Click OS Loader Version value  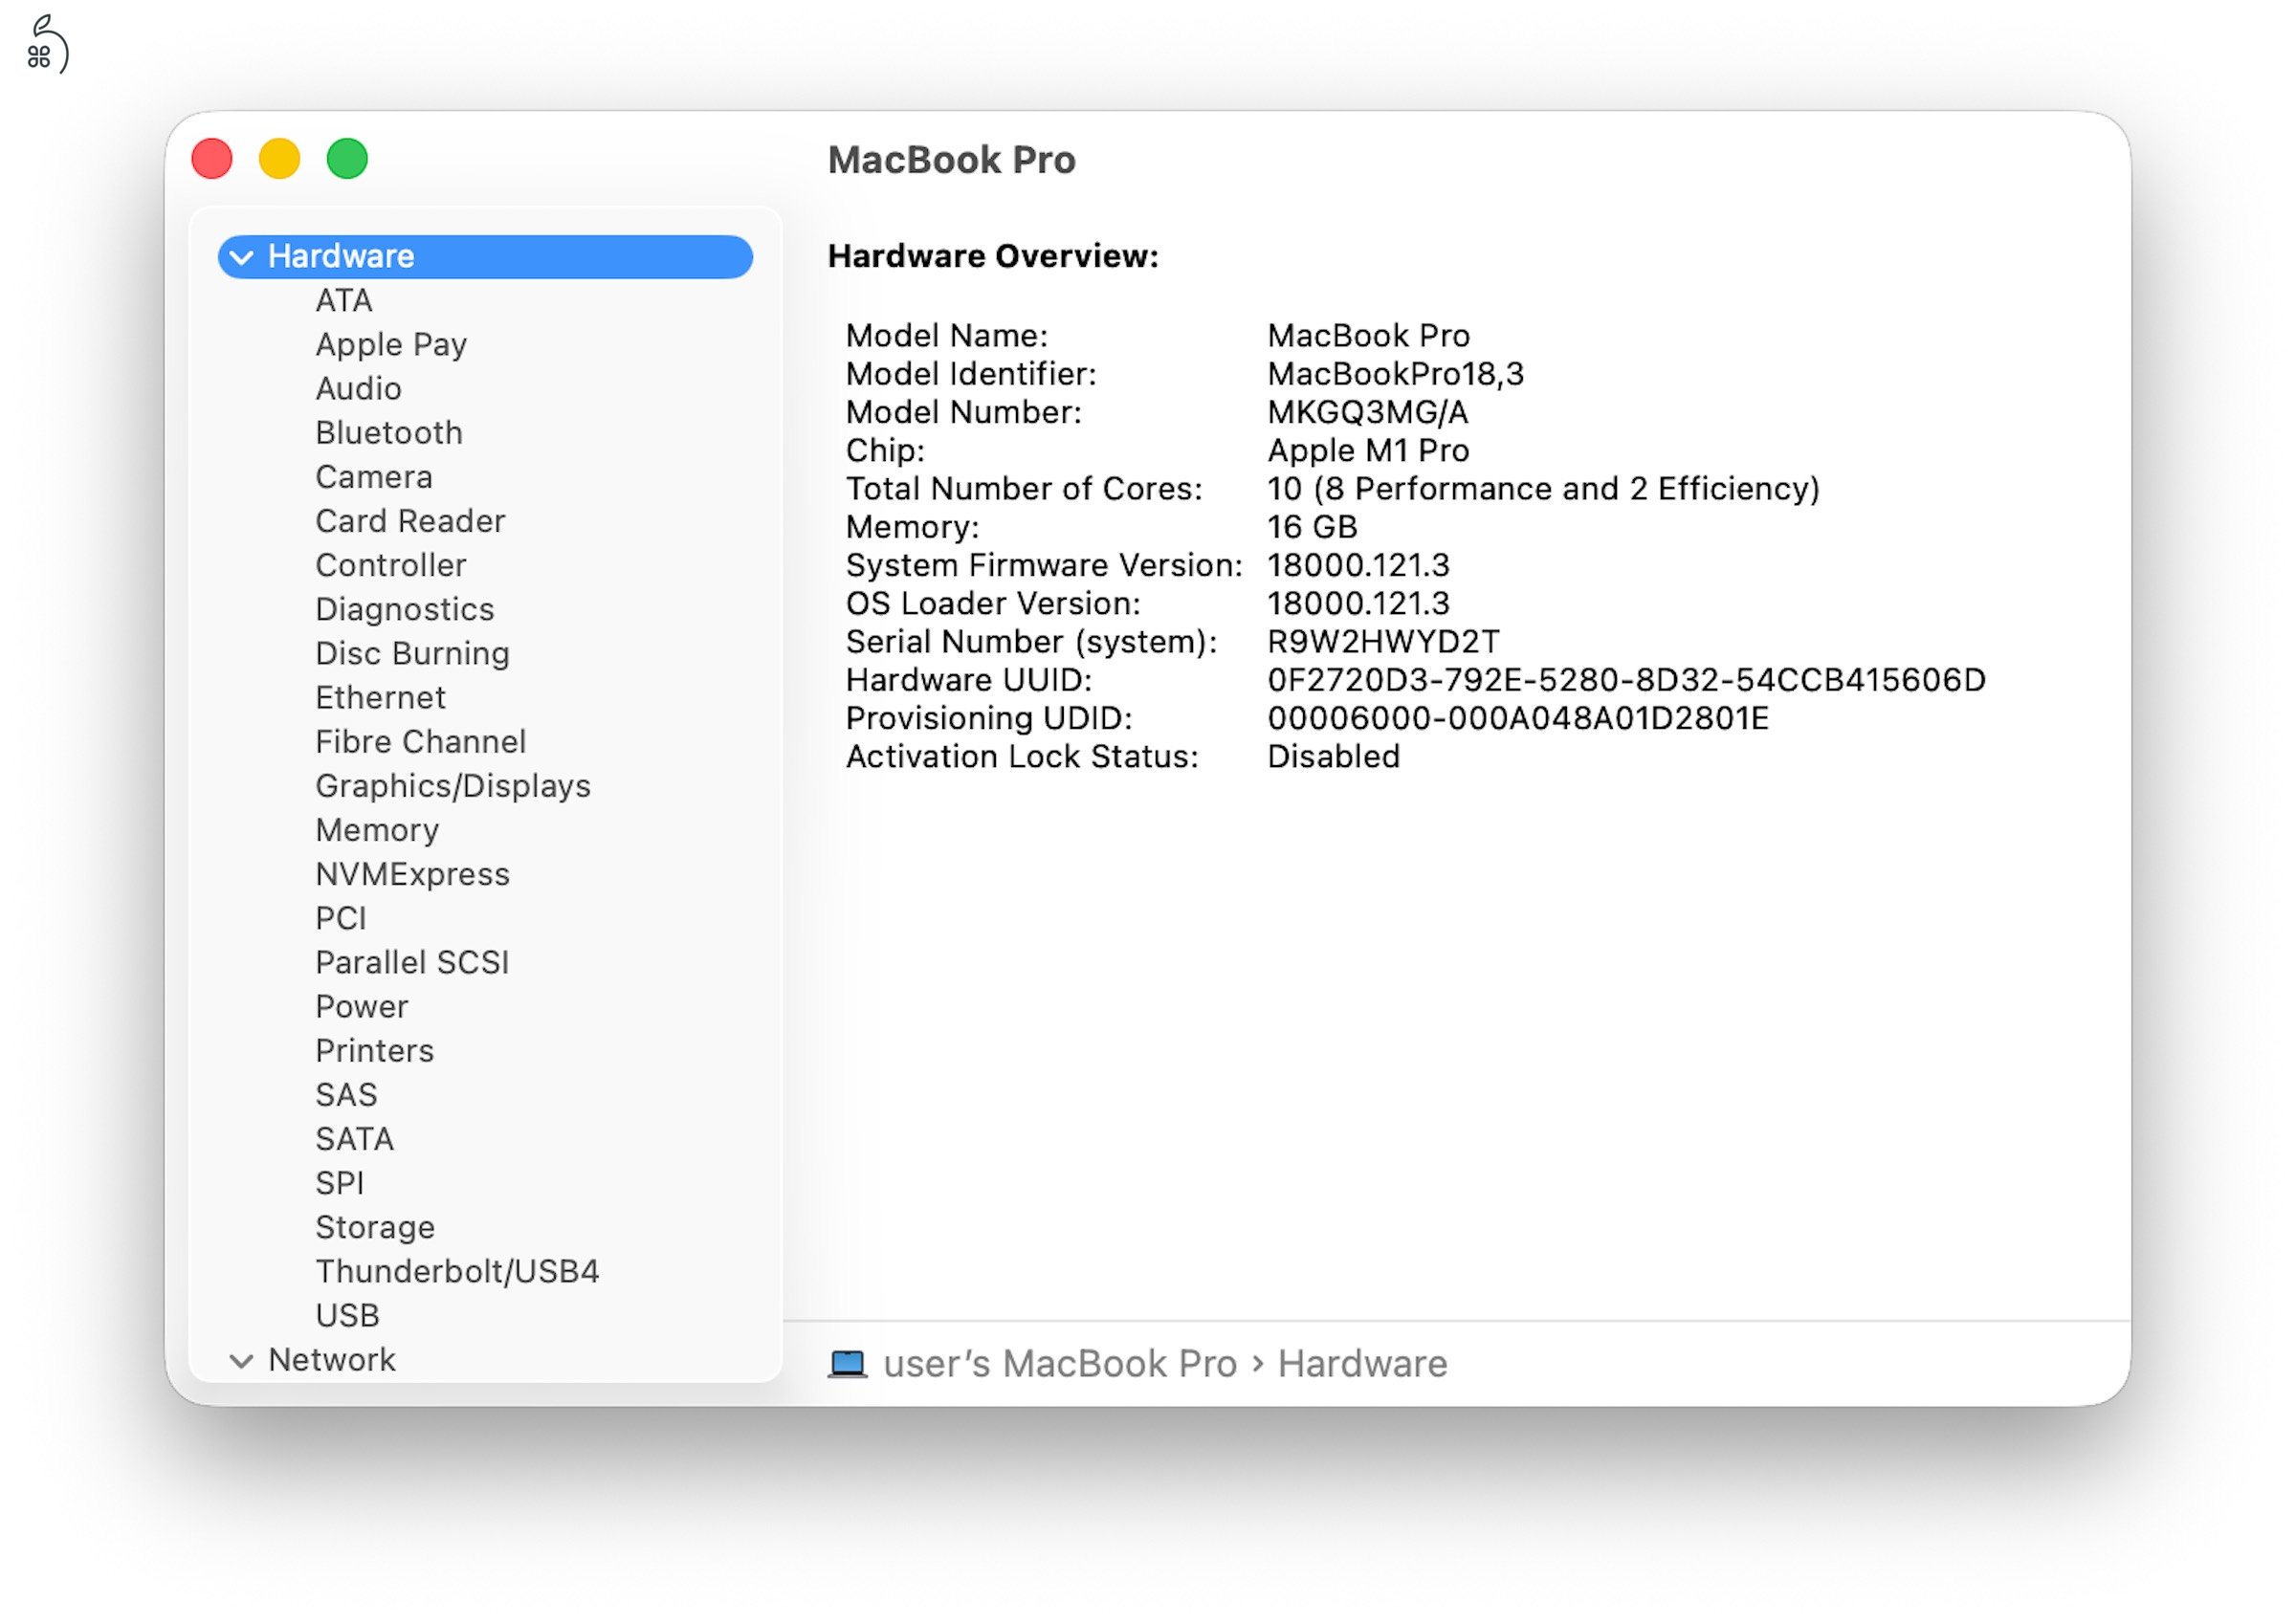click(1358, 604)
